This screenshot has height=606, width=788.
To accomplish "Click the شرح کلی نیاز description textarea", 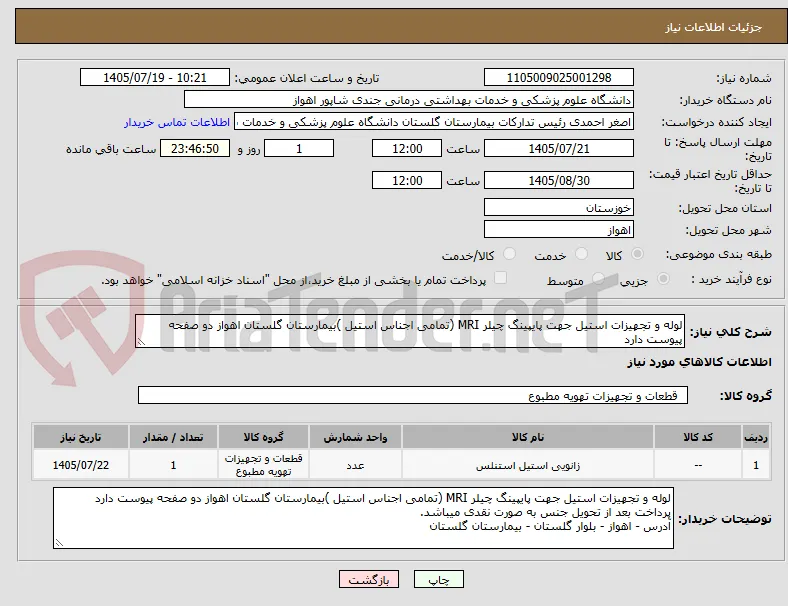I will pyautogui.click(x=410, y=332).
